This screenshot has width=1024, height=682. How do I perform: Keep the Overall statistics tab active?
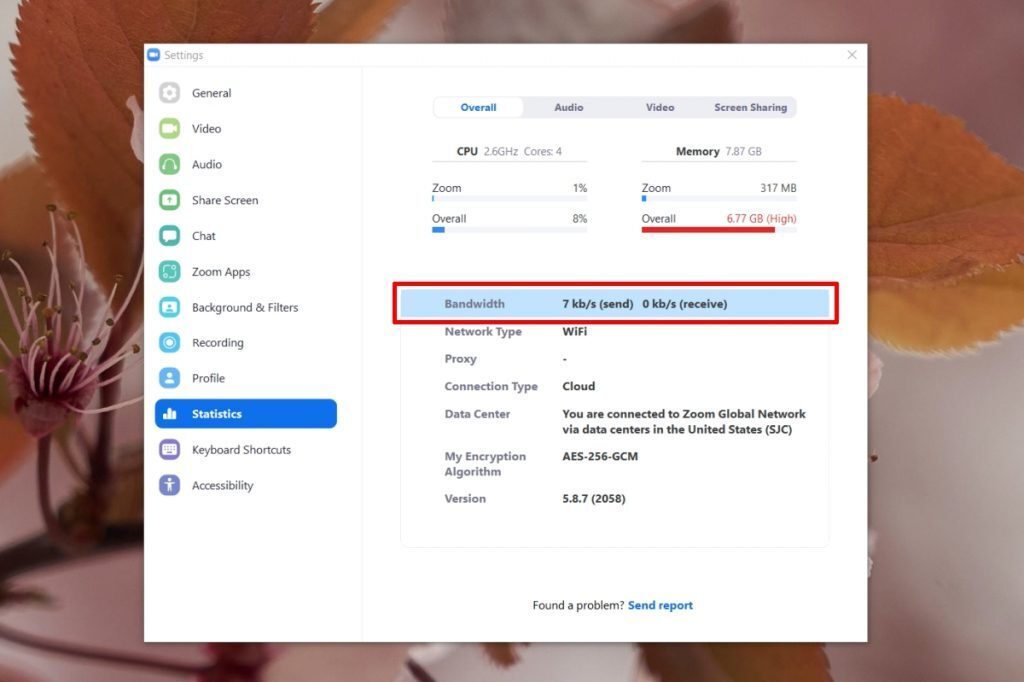478,107
